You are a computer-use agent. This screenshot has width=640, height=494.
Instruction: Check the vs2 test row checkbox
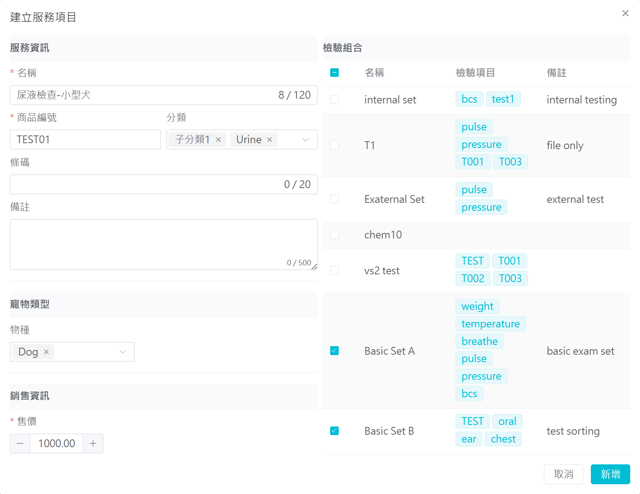click(x=334, y=270)
